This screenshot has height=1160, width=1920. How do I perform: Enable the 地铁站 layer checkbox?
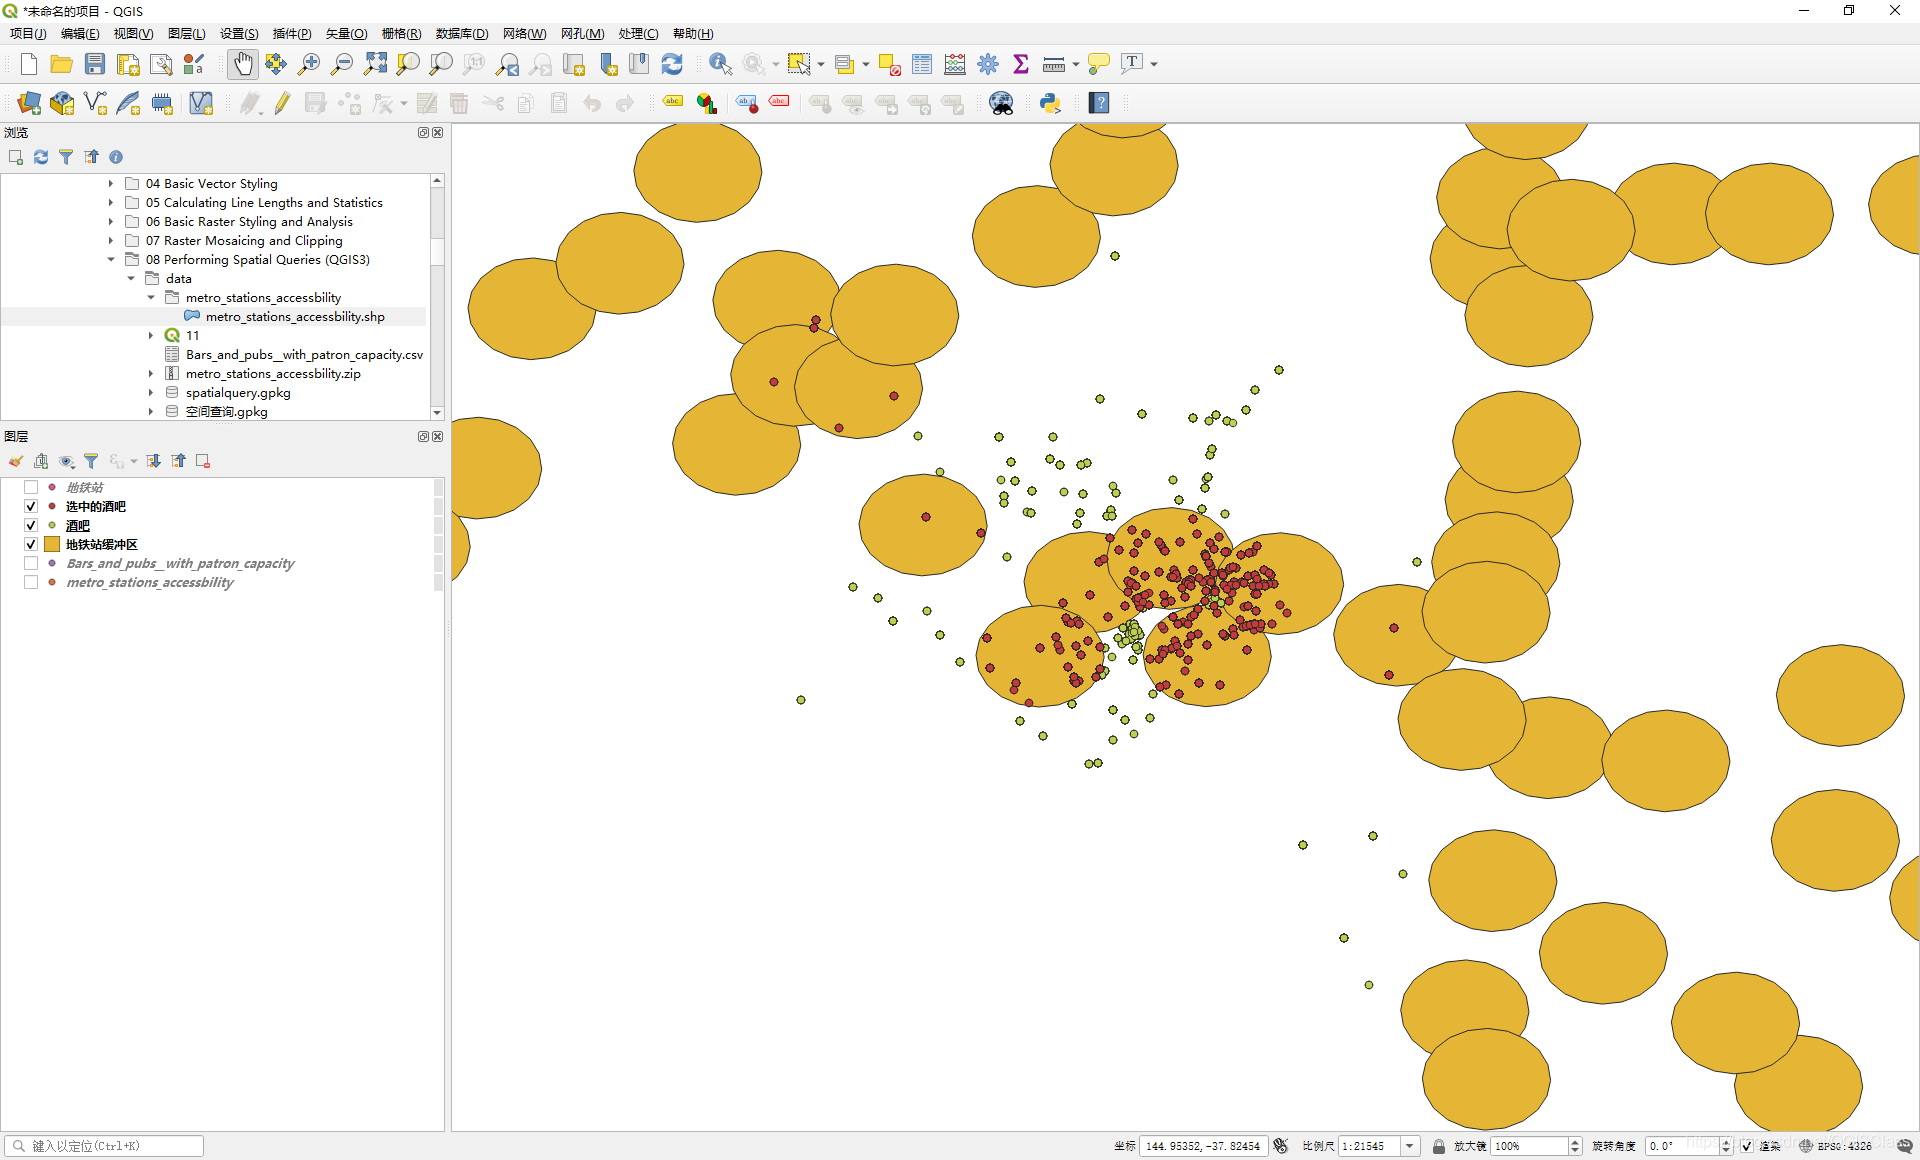(x=31, y=487)
